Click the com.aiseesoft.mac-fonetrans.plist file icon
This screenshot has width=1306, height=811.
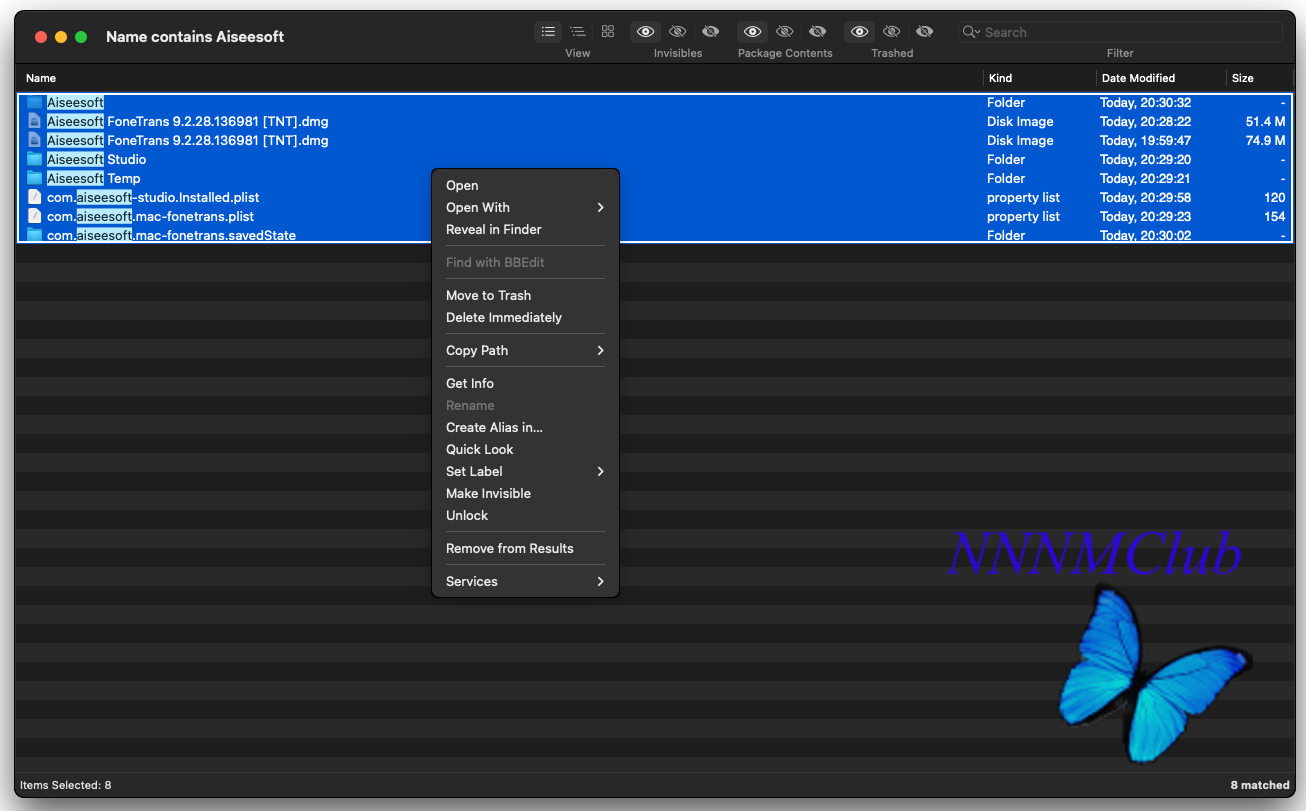click(35, 217)
